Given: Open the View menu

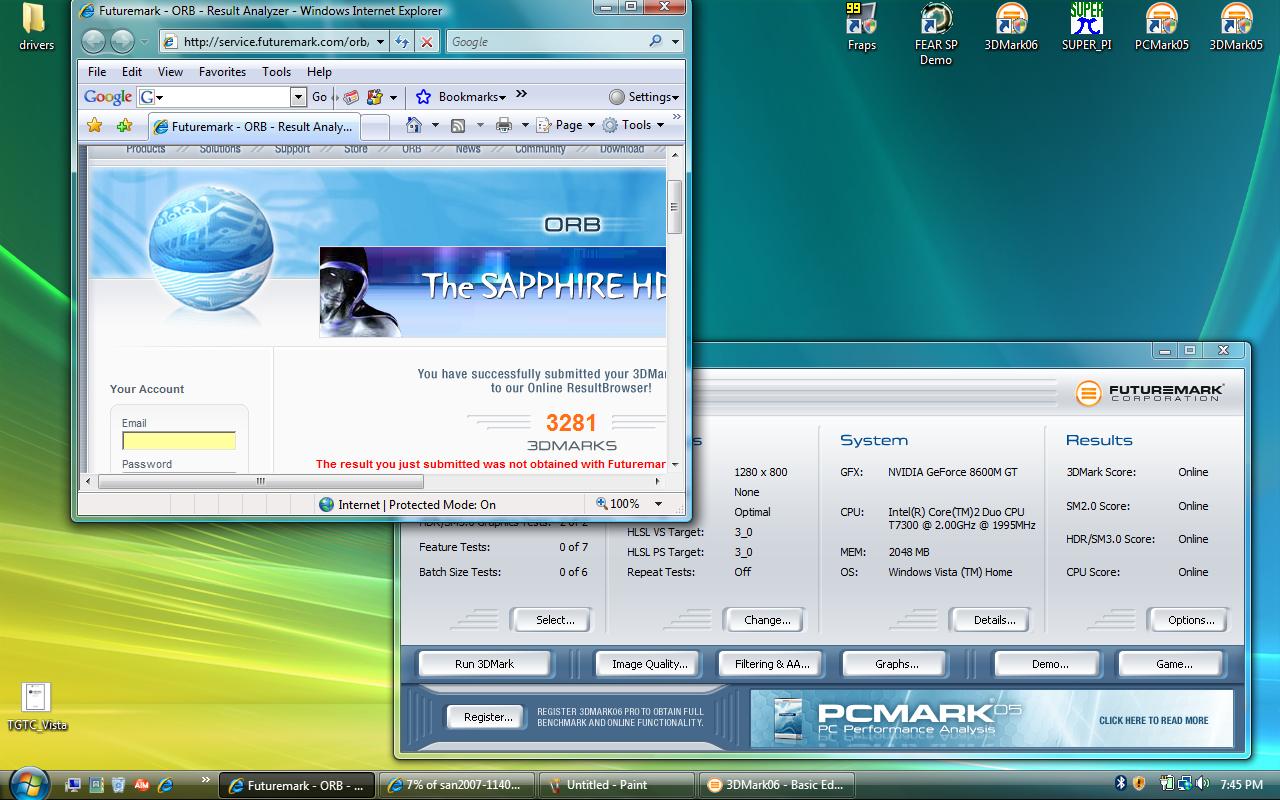Looking at the screenshot, I should click(170, 71).
